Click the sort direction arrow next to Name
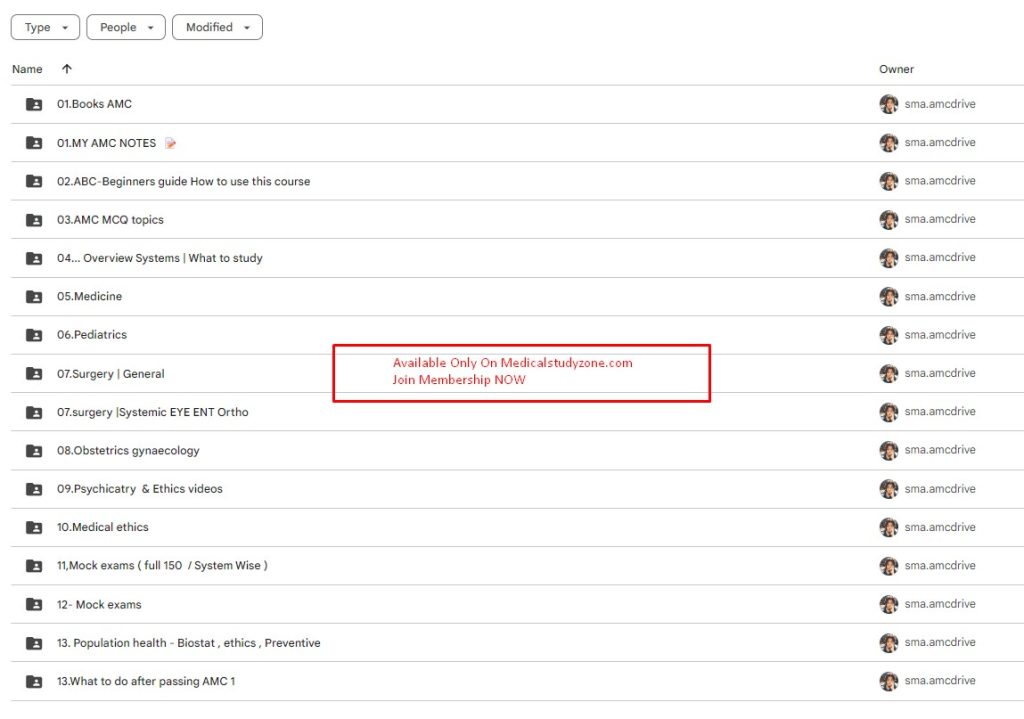 (67, 69)
